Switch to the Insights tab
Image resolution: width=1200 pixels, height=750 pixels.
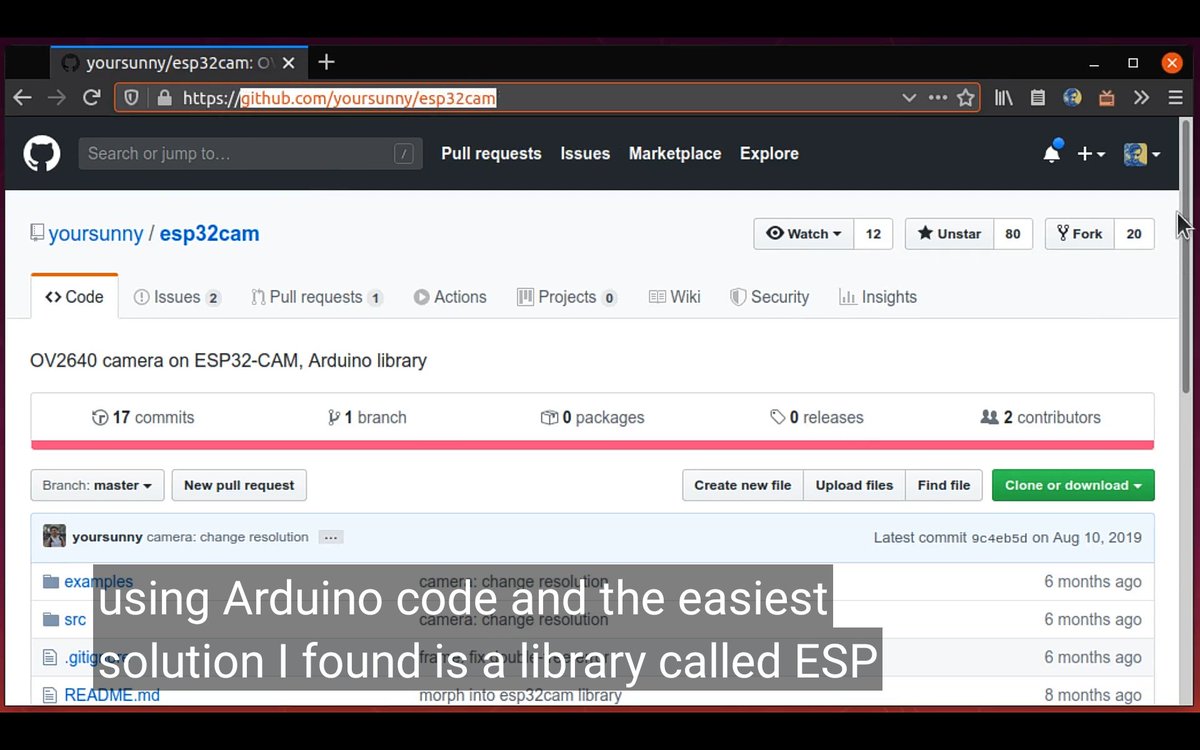pyautogui.click(x=878, y=297)
